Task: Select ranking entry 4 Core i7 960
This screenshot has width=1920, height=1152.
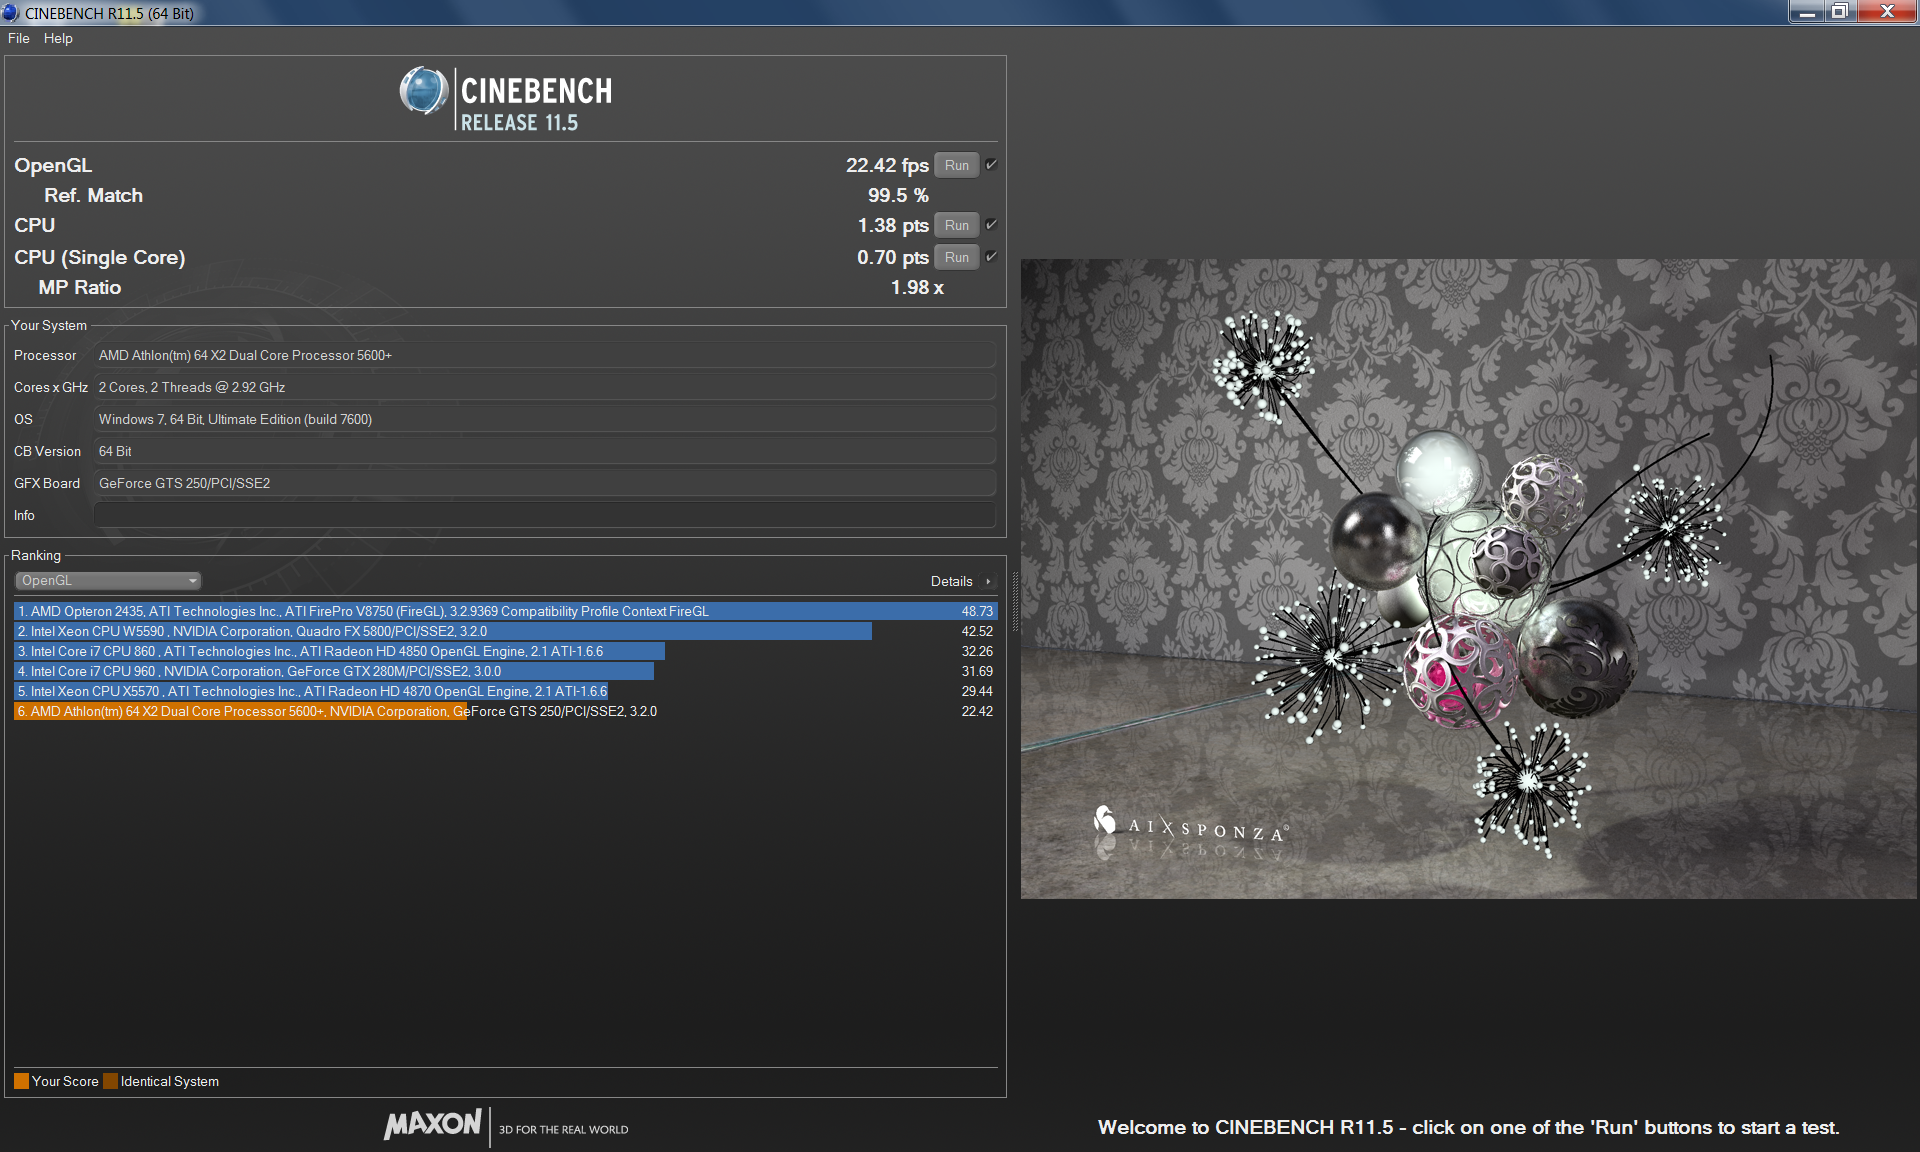Action: point(505,671)
